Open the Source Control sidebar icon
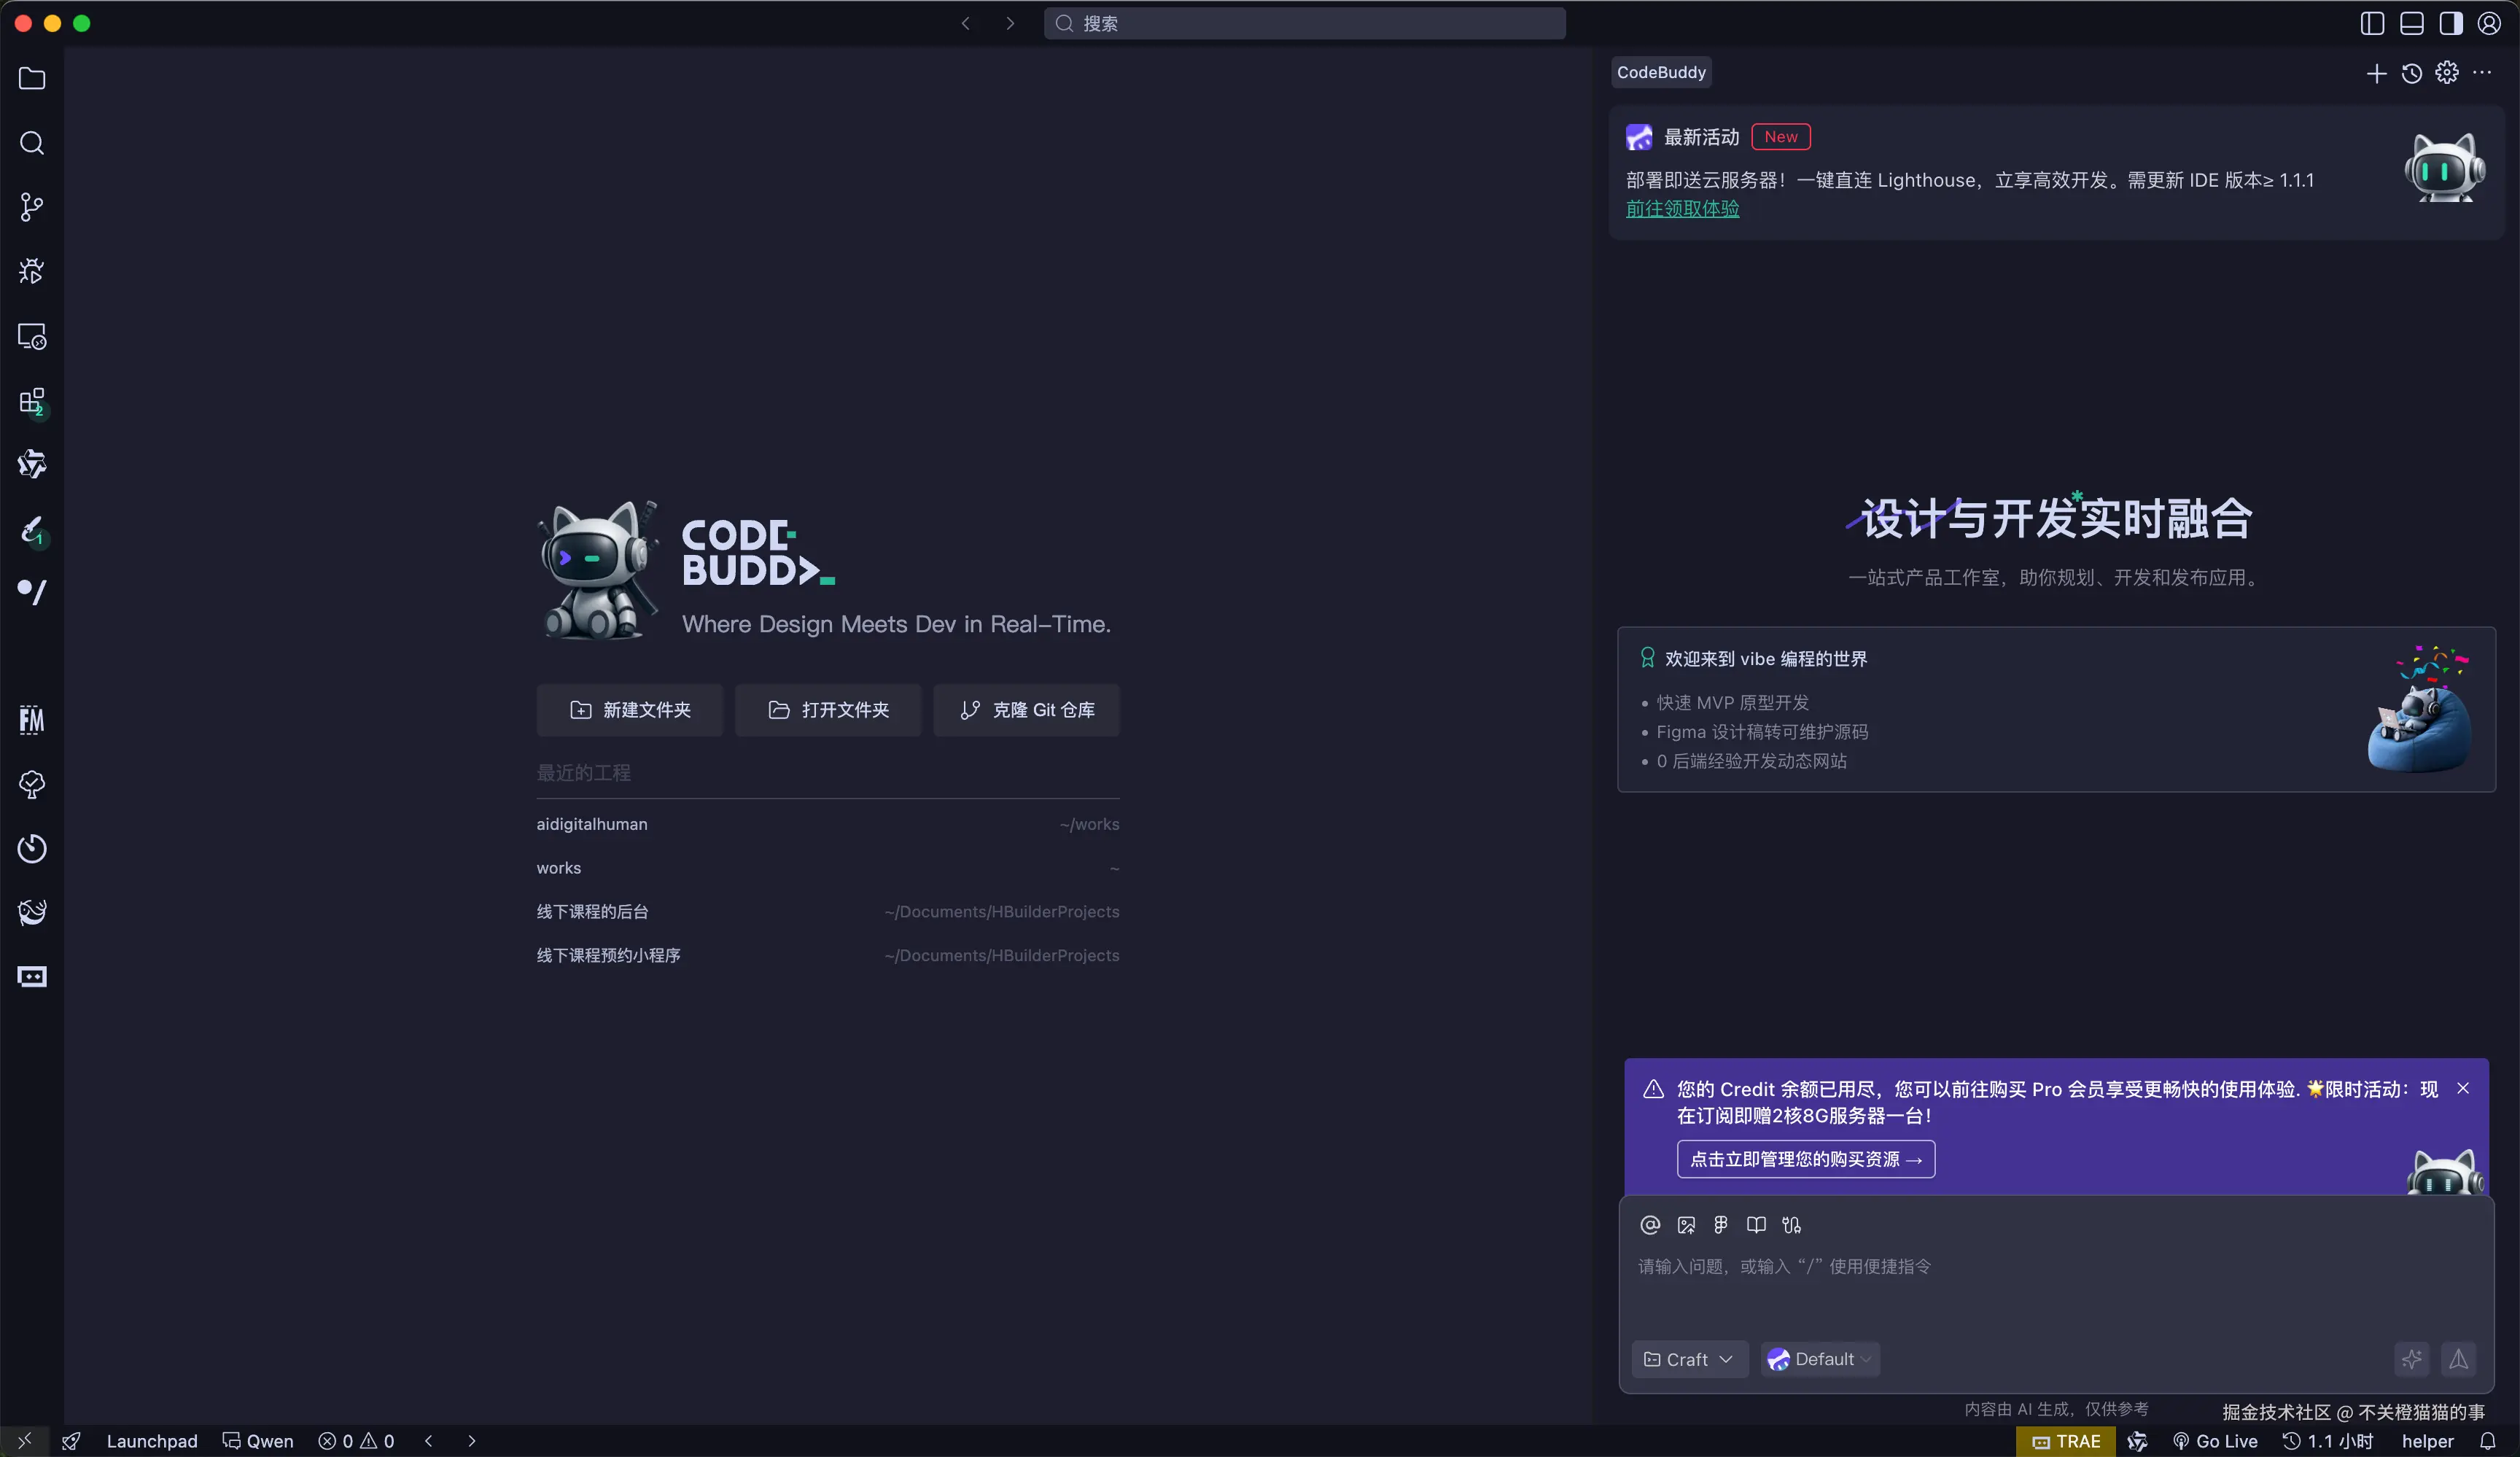The height and width of the screenshot is (1457, 2520). click(x=32, y=207)
